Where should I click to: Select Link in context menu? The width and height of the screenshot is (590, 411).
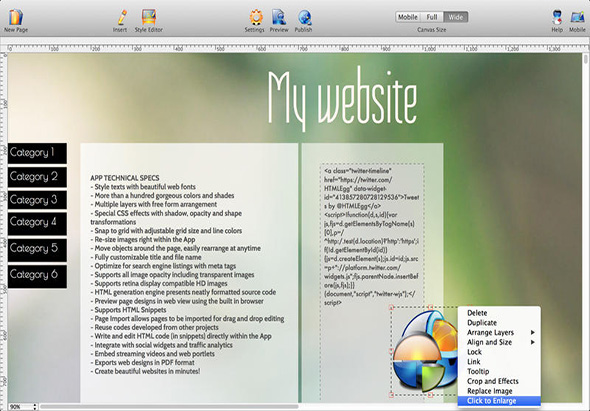[x=499, y=362]
